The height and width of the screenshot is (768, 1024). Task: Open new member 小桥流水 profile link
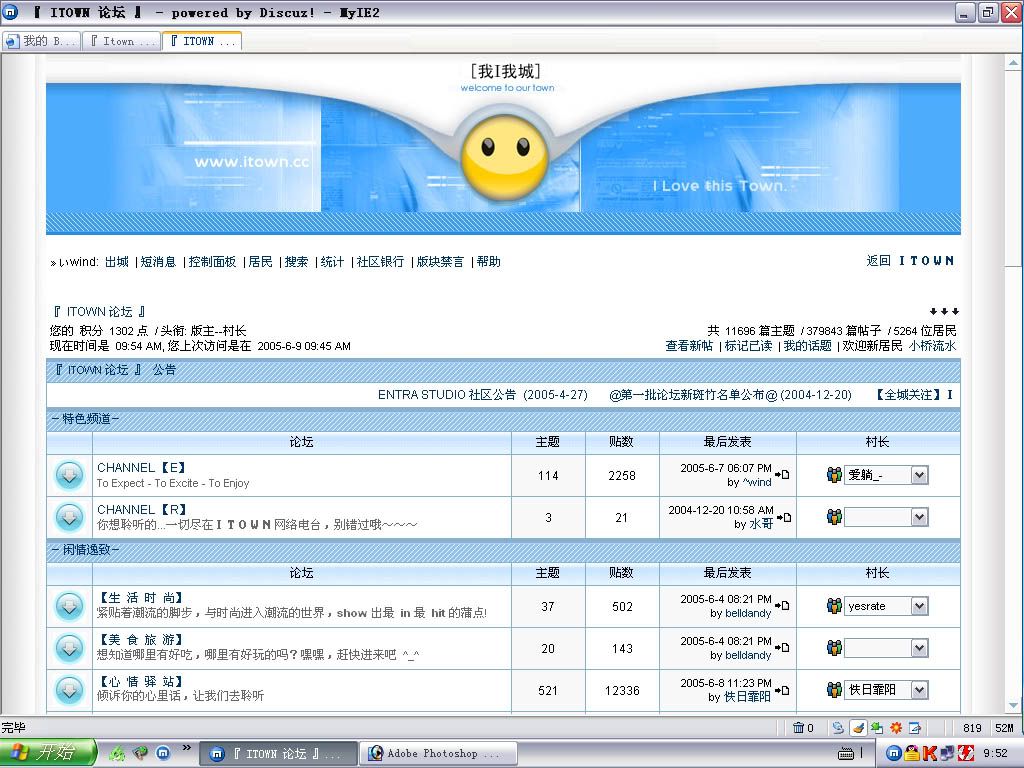(933, 346)
